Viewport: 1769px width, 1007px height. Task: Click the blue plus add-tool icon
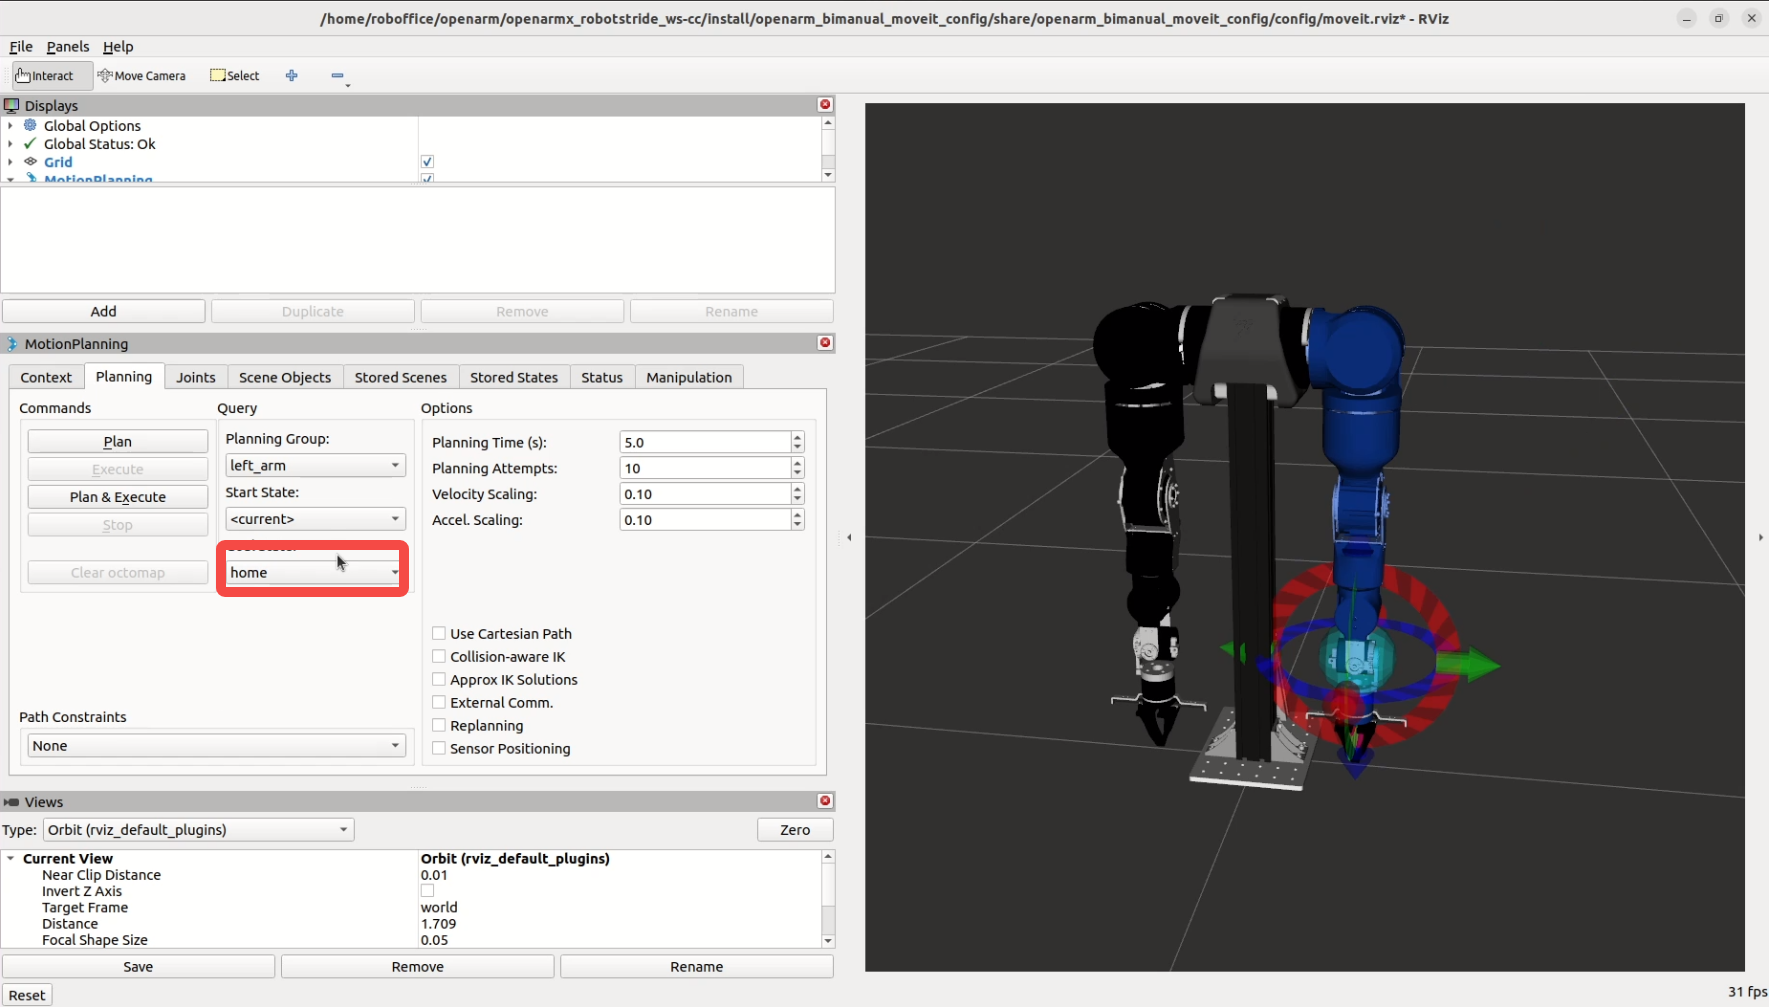tap(292, 76)
